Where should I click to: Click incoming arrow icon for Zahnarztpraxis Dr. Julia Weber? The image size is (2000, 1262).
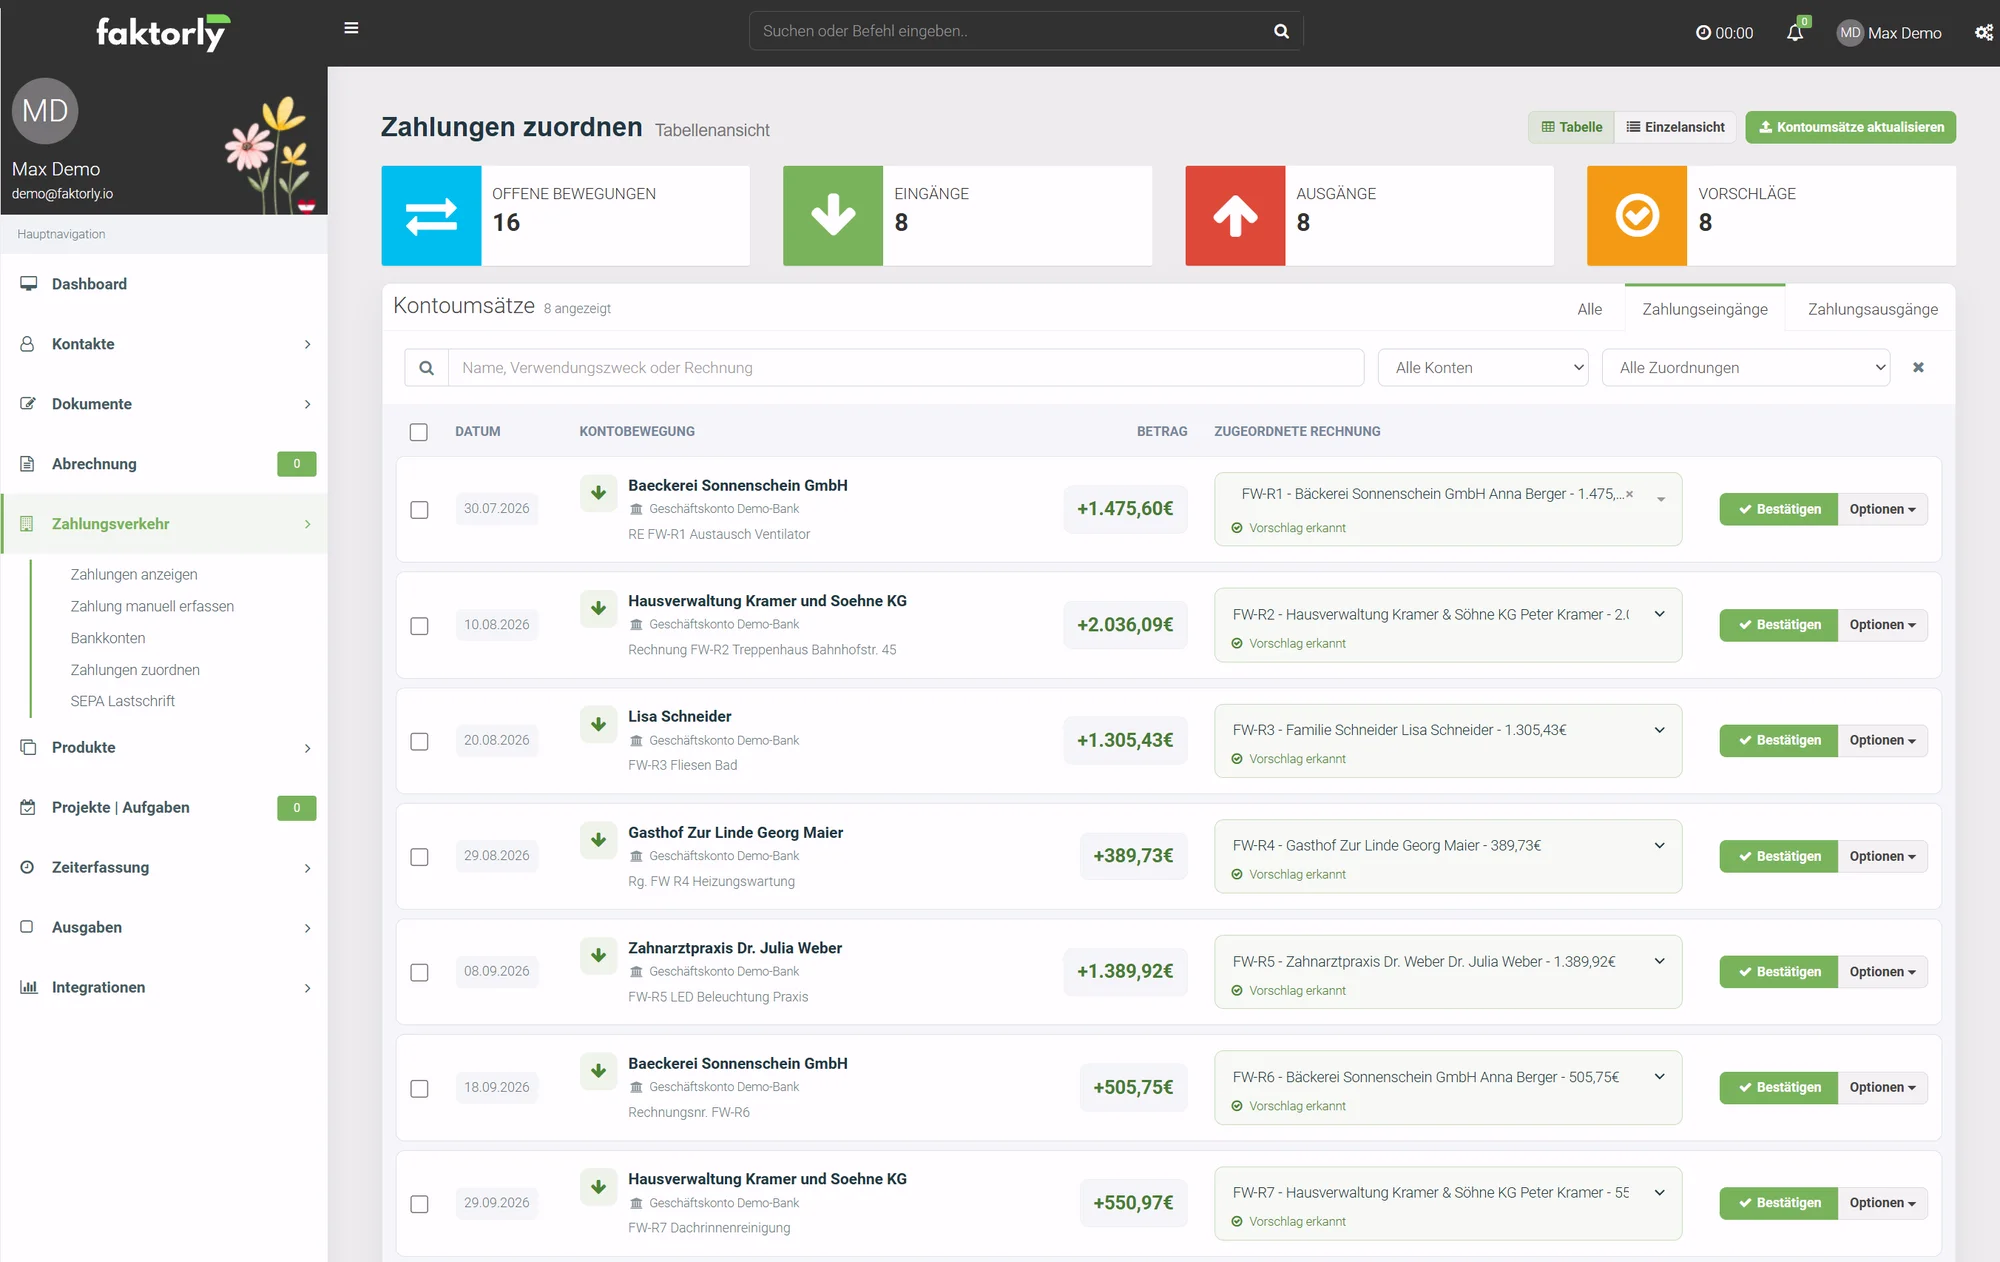click(x=598, y=955)
